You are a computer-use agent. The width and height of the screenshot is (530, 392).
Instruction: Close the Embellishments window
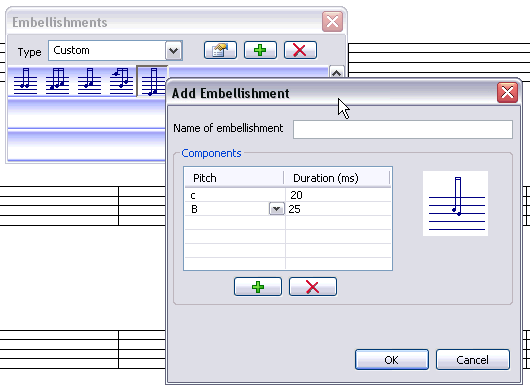point(332,22)
